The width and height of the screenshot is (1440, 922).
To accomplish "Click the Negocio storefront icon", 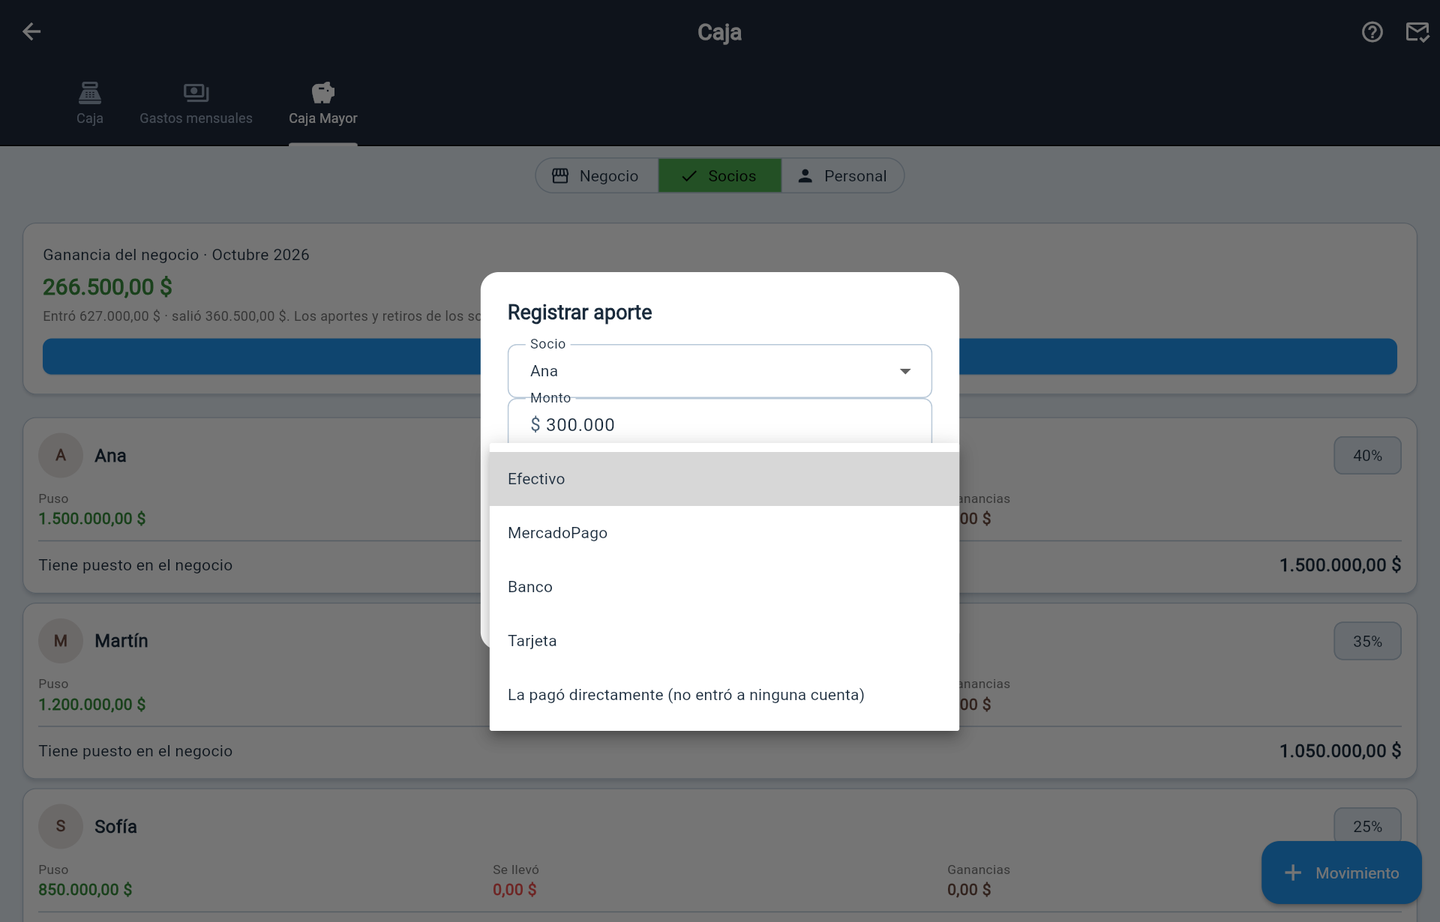I will pyautogui.click(x=561, y=176).
